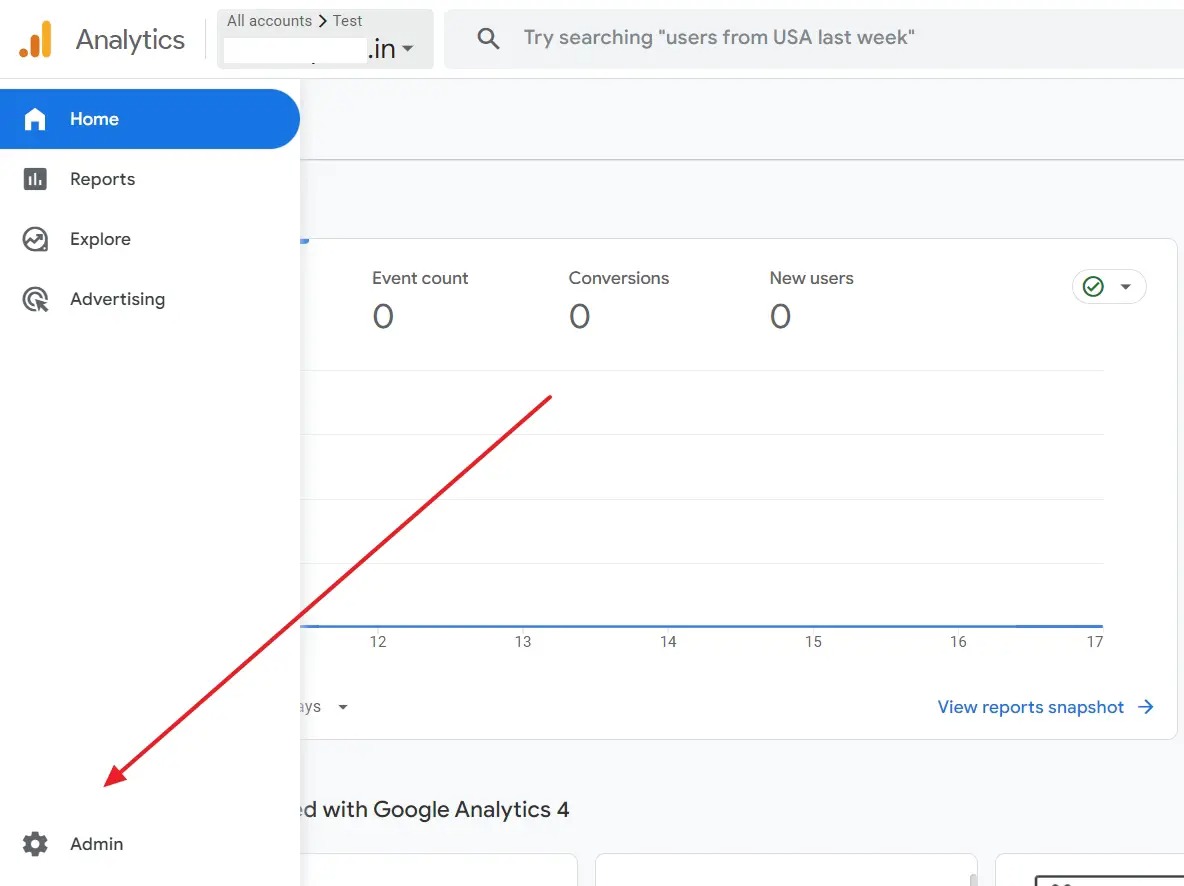This screenshot has width=1184, height=886.
Task: Open Home via the house icon
Action: (36, 118)
